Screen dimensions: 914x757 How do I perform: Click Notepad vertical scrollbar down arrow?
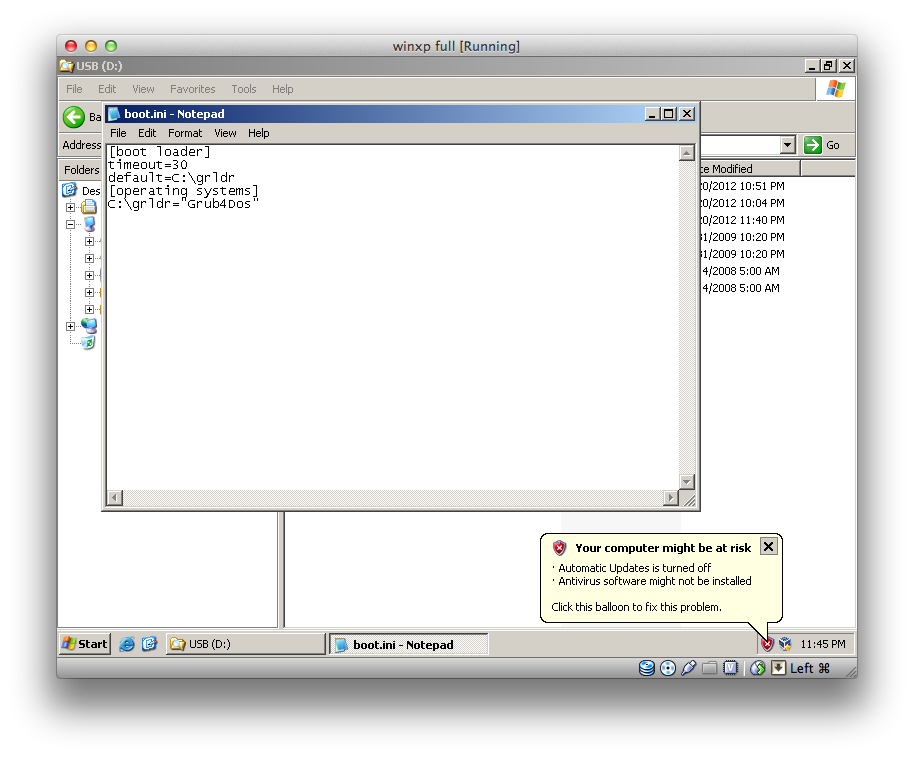687,482
